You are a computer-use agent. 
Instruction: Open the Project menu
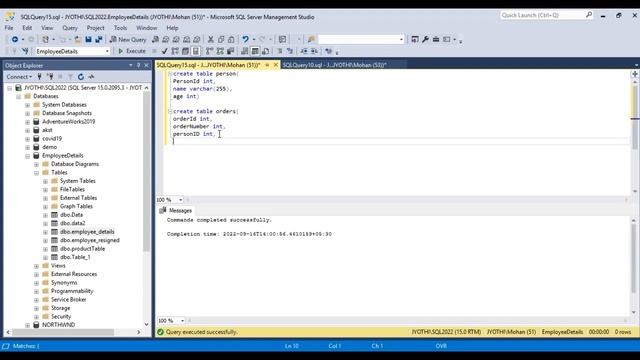pos(96,28)
